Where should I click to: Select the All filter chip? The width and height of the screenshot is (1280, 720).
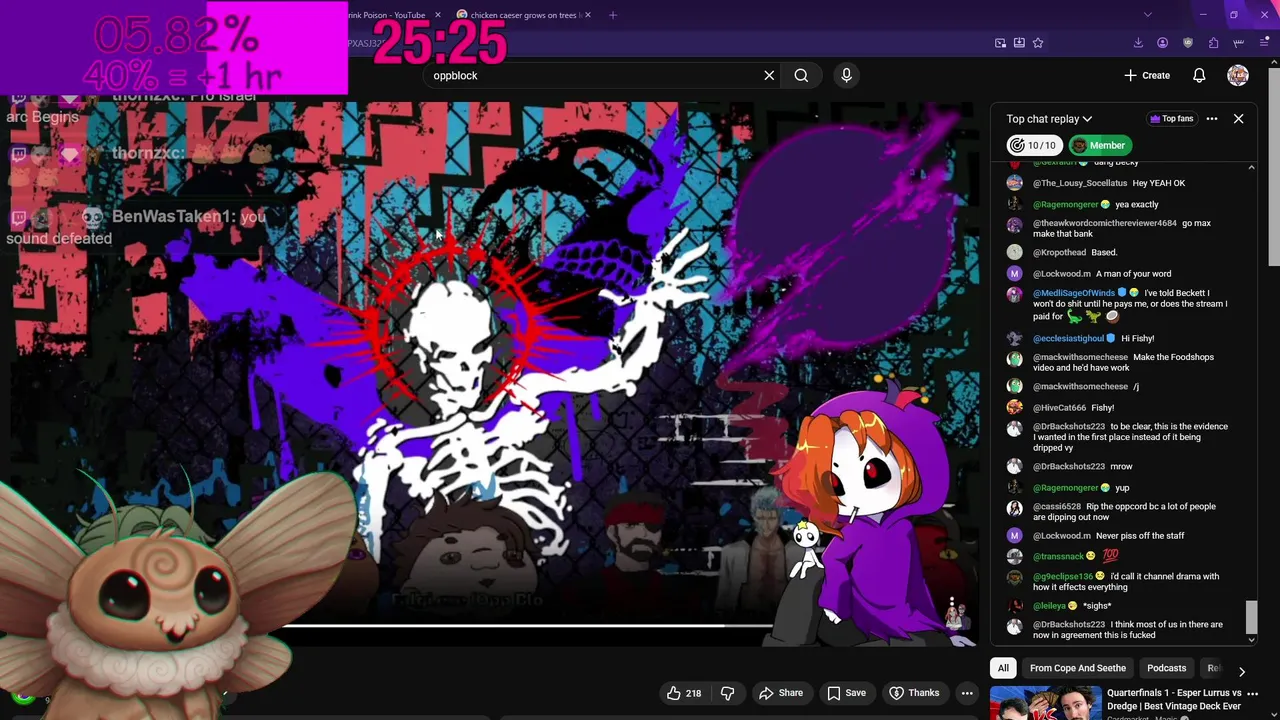[1003, 668]
